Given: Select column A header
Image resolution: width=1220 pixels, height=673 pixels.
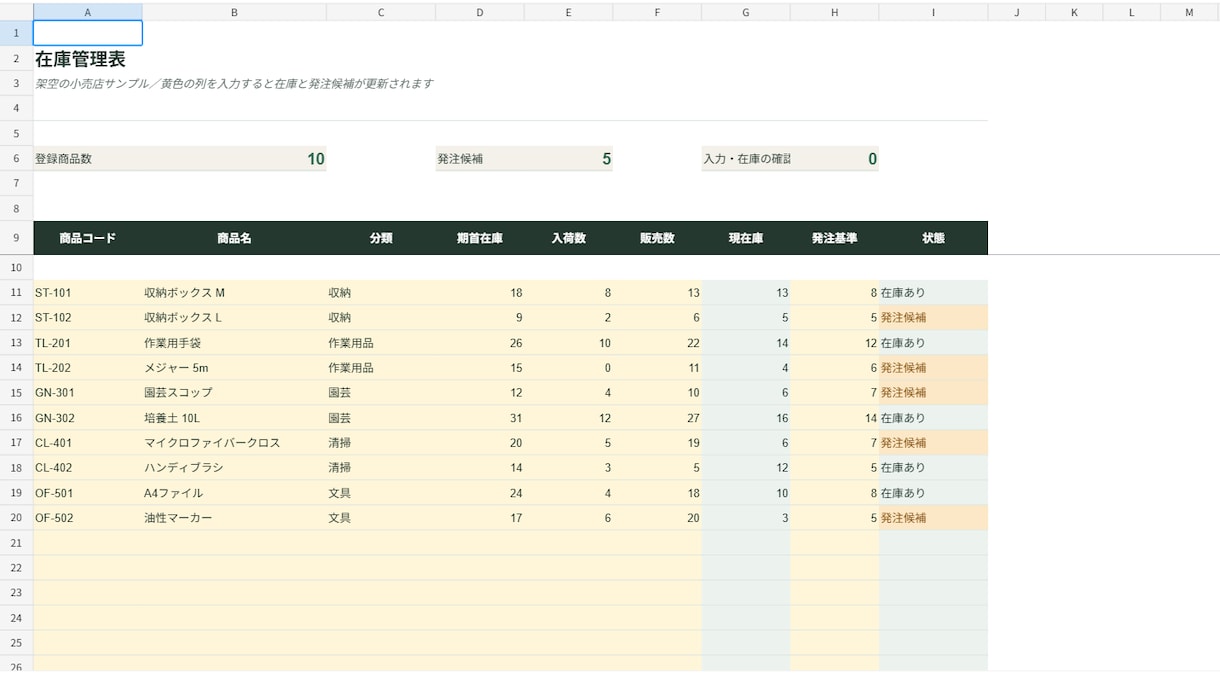Looking at the screenshot, I should (x=88, y=12).
